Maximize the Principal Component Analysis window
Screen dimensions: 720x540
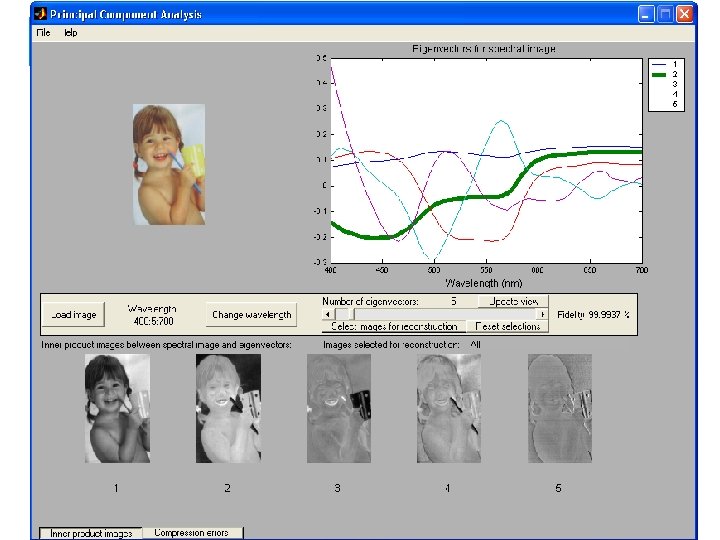(665, 14)
